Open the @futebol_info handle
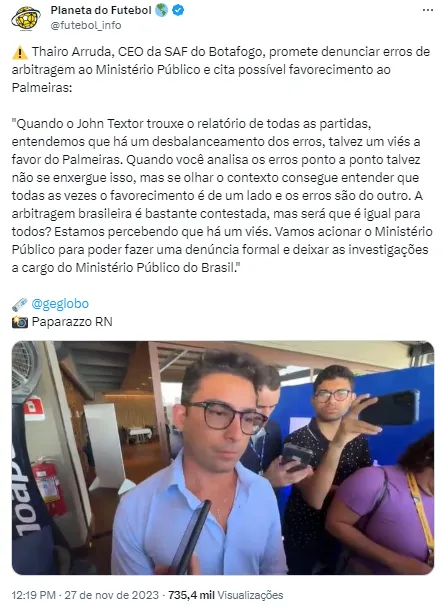Image resolution: width=444 pixels, height=615 pixels. click(x=86, y=25)
